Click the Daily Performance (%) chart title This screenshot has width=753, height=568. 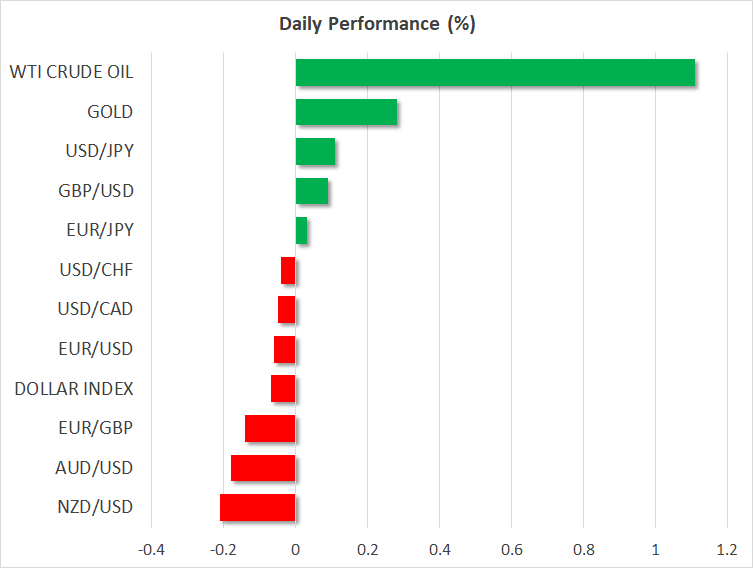376,25
